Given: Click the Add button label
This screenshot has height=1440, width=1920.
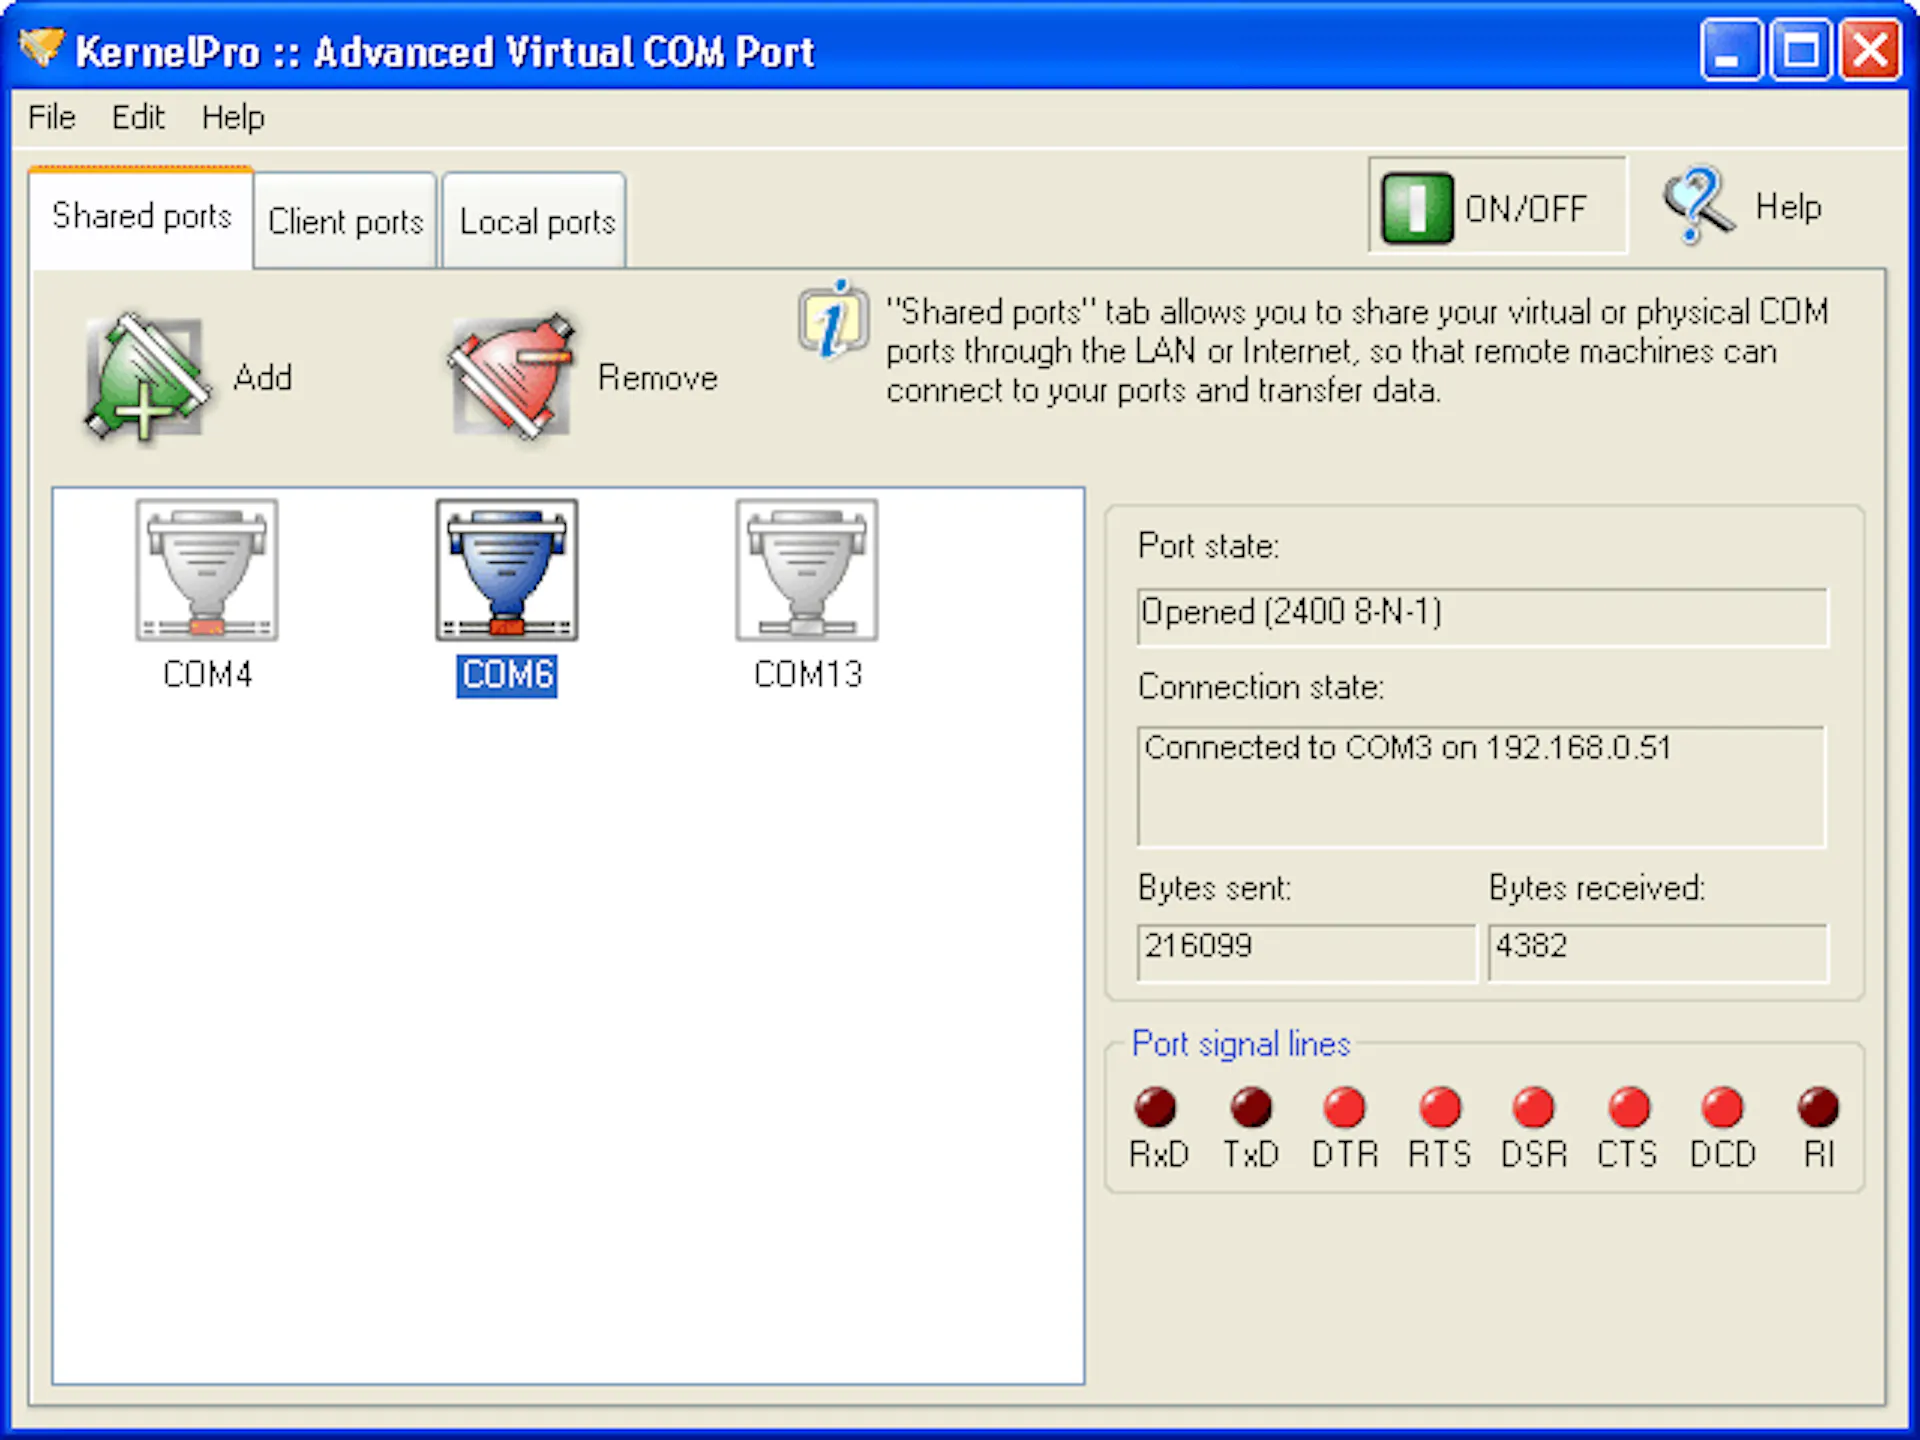Looking at the screenshot, I should point(263,378).
